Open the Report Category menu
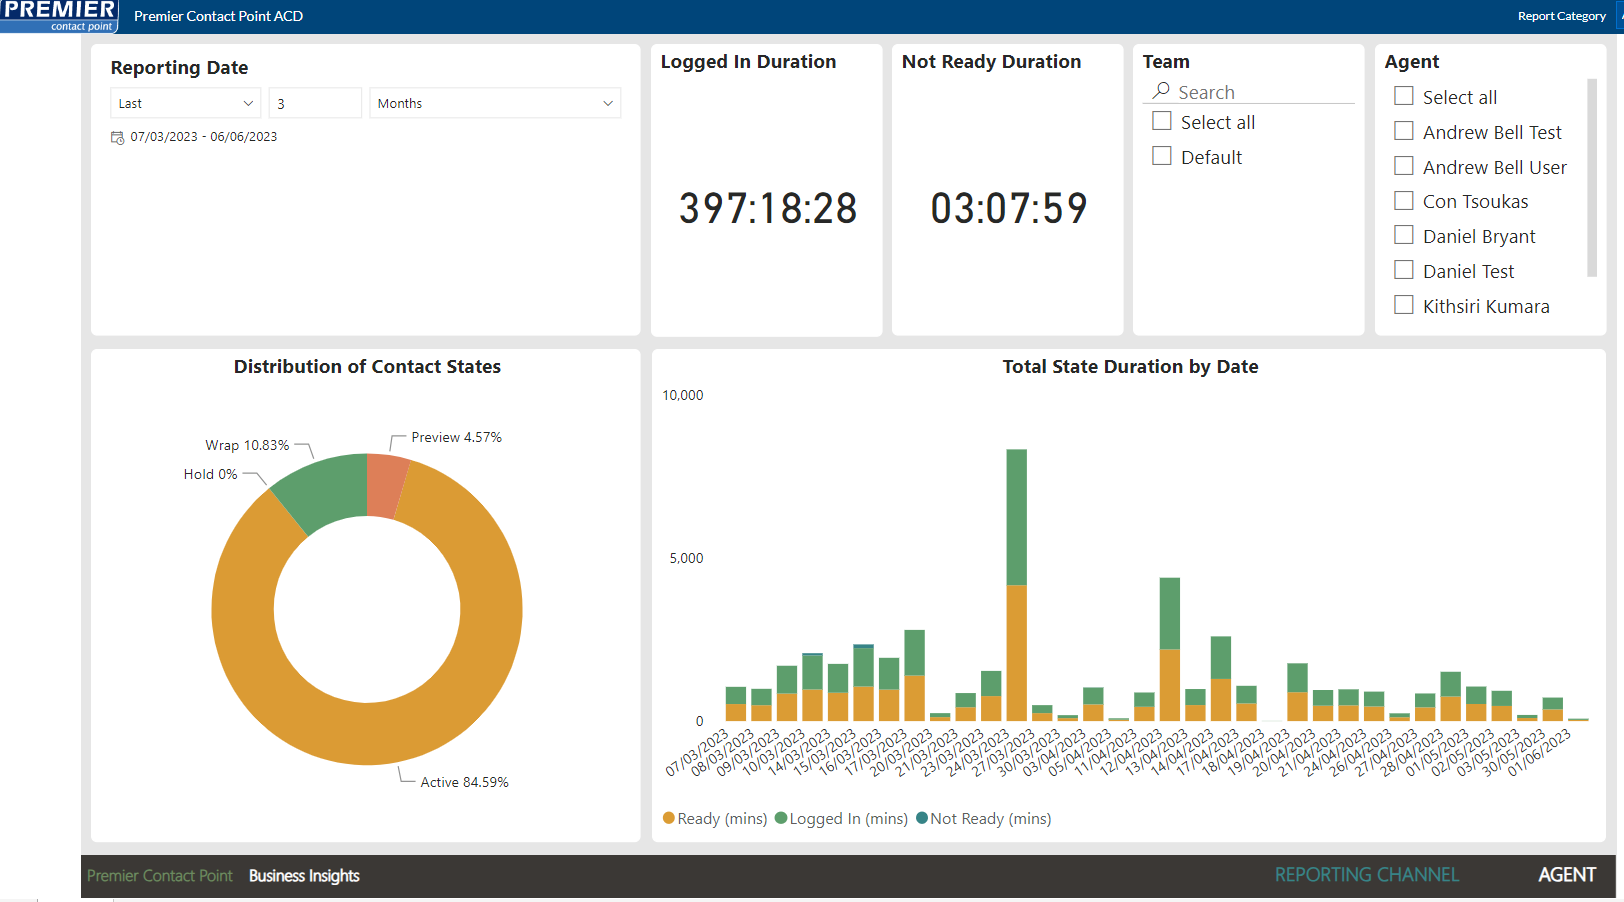 [x=1561, y=16]
